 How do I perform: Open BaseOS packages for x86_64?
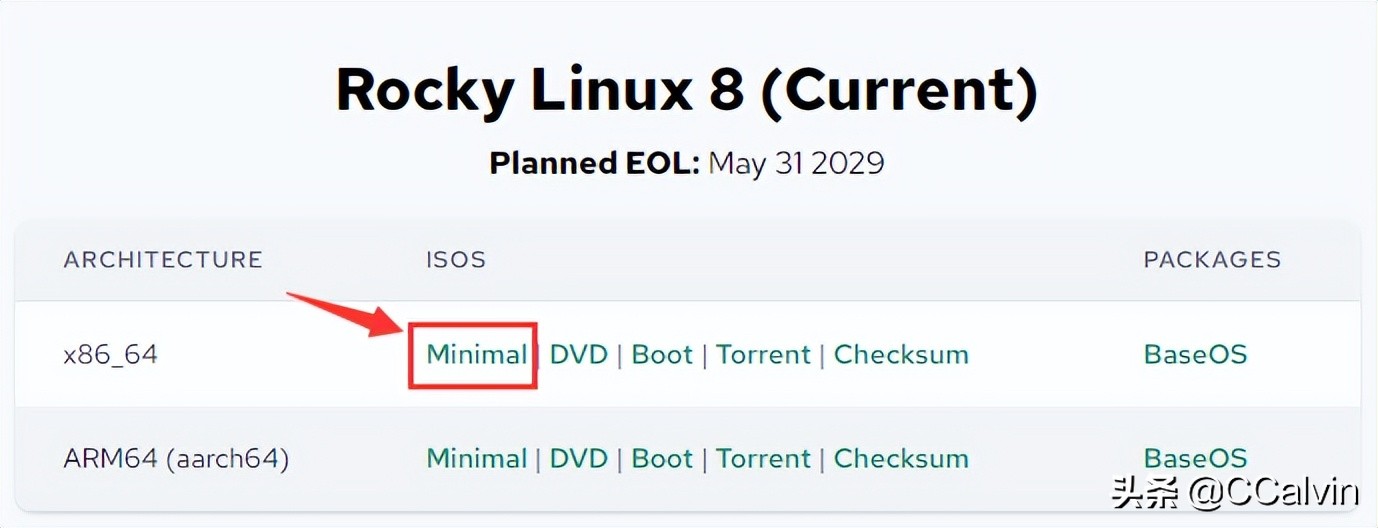click(1195, 355)
